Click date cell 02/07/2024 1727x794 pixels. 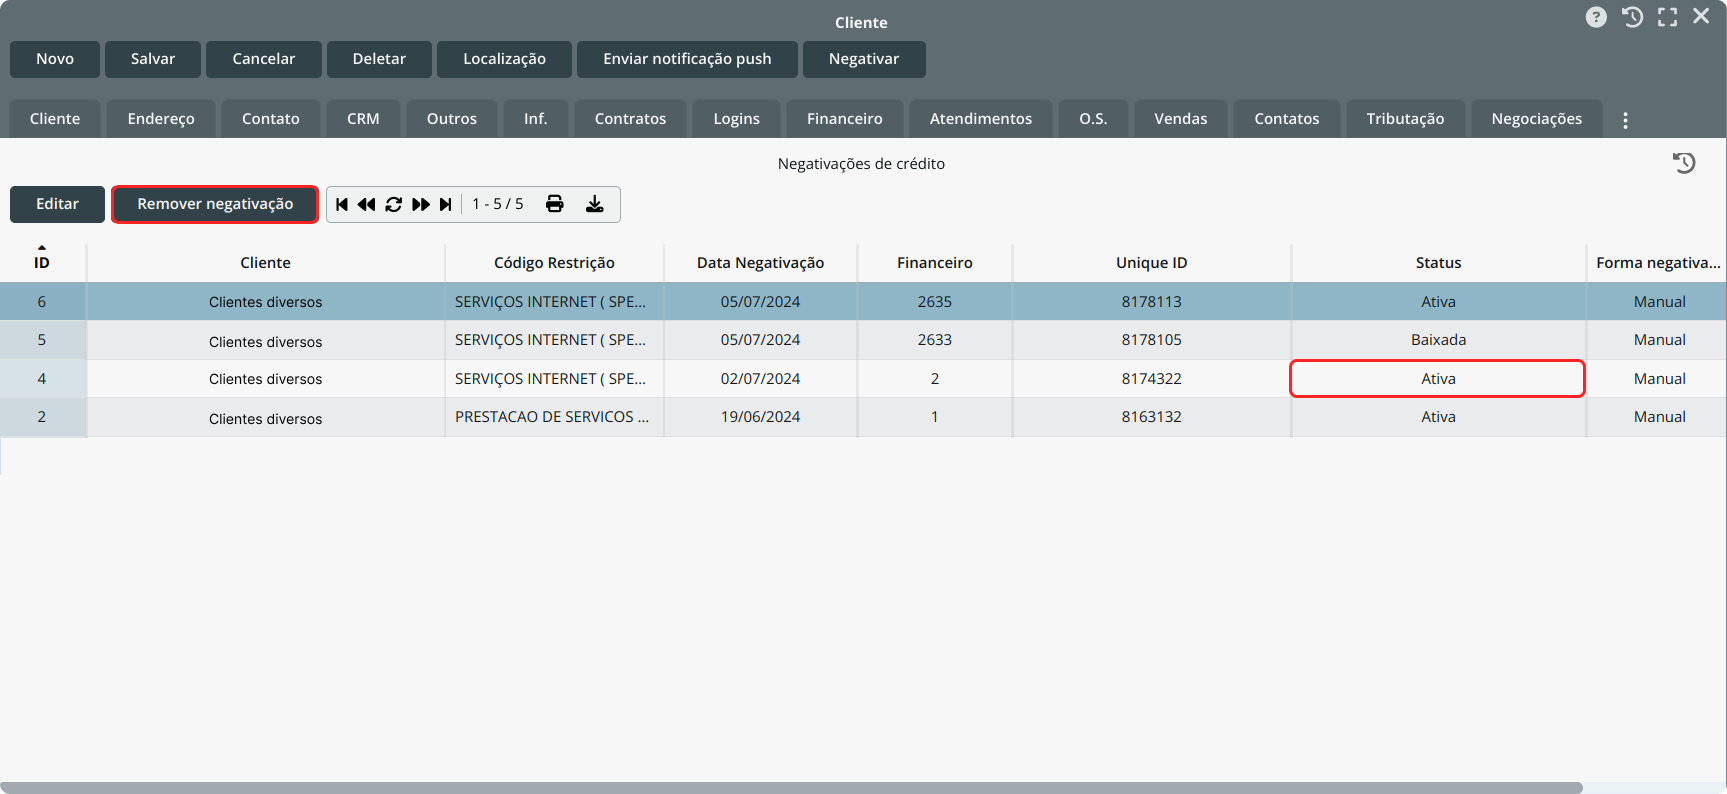(x=760, y=379)
